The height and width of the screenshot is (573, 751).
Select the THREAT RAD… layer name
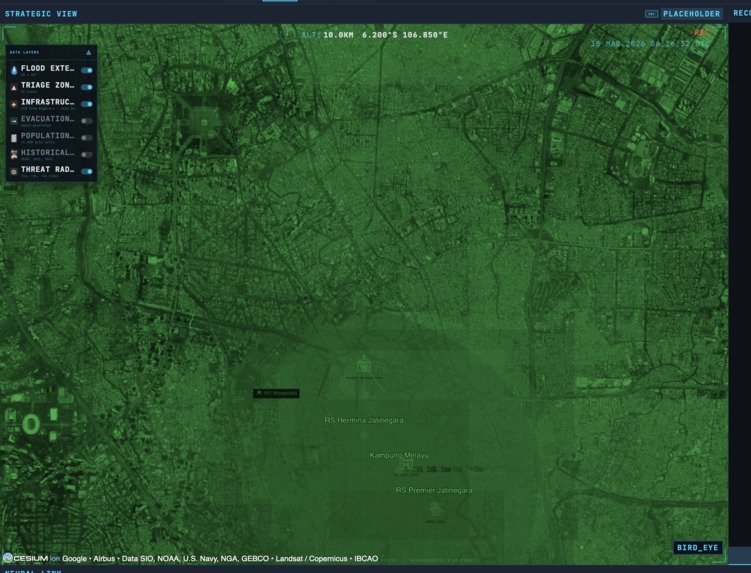click(47, 169)
